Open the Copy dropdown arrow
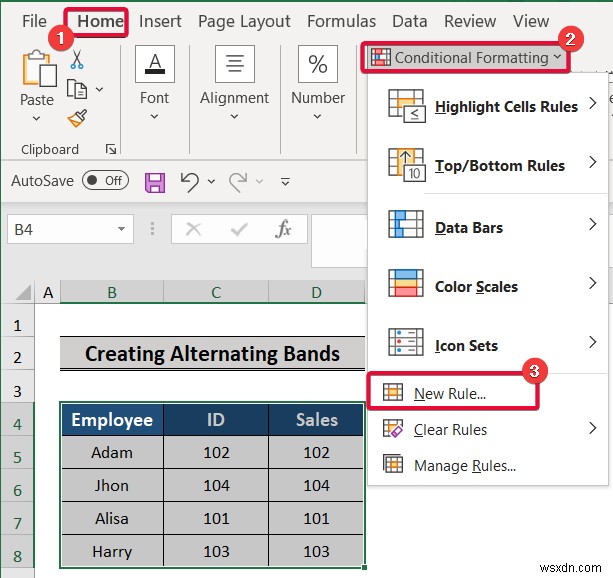The image size is (613, 578). (100, 90)
